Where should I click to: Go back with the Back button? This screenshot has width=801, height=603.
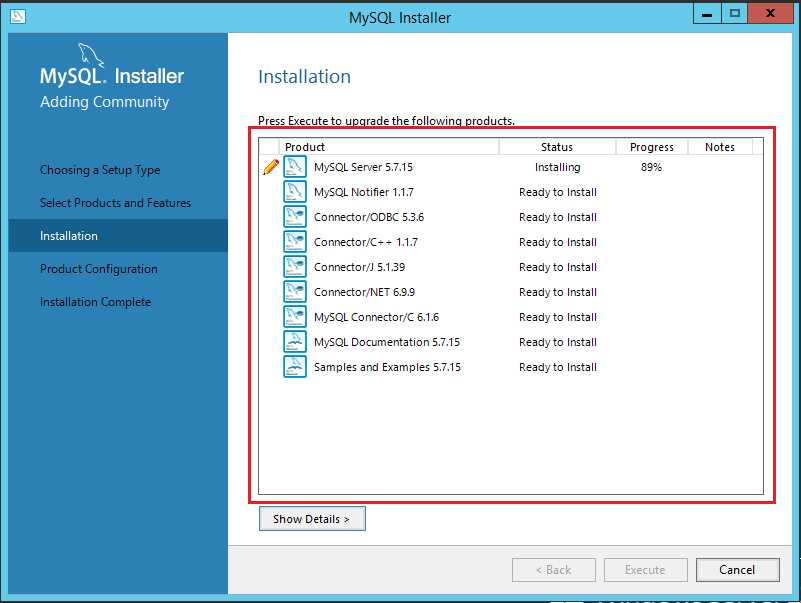pyautogui.click(x=554, y=570)
